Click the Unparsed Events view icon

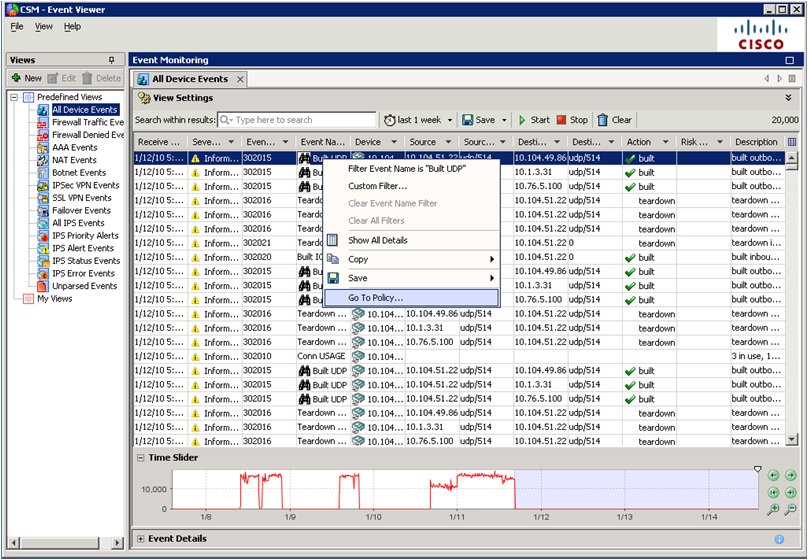43,286
